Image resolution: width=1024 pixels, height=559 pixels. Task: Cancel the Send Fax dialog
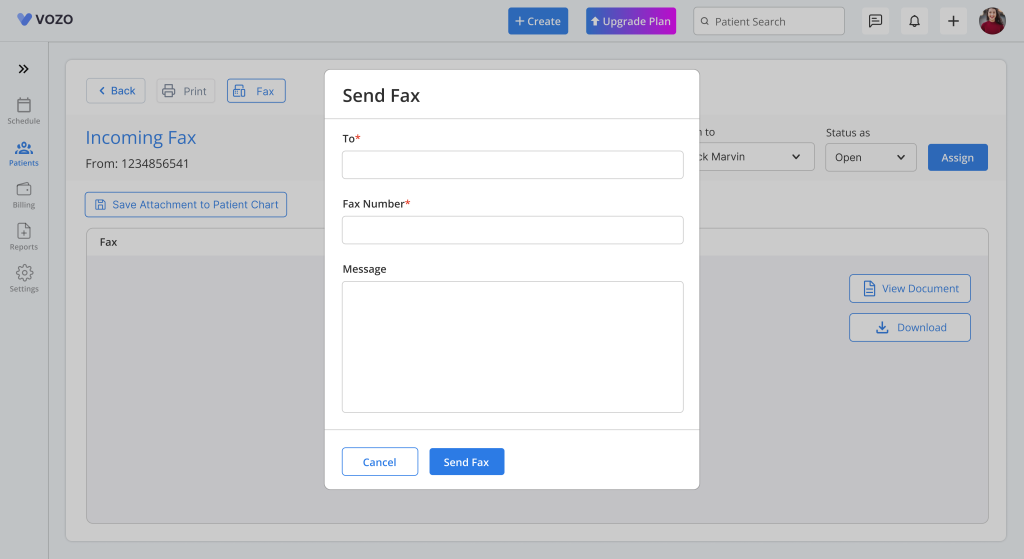coord(380,462)
